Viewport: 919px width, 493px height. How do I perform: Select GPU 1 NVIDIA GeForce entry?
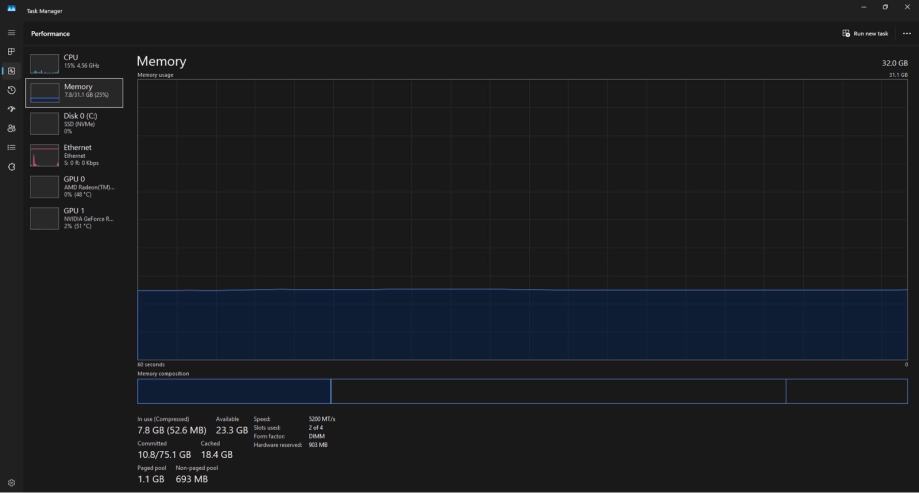click(x=74, y=218)
